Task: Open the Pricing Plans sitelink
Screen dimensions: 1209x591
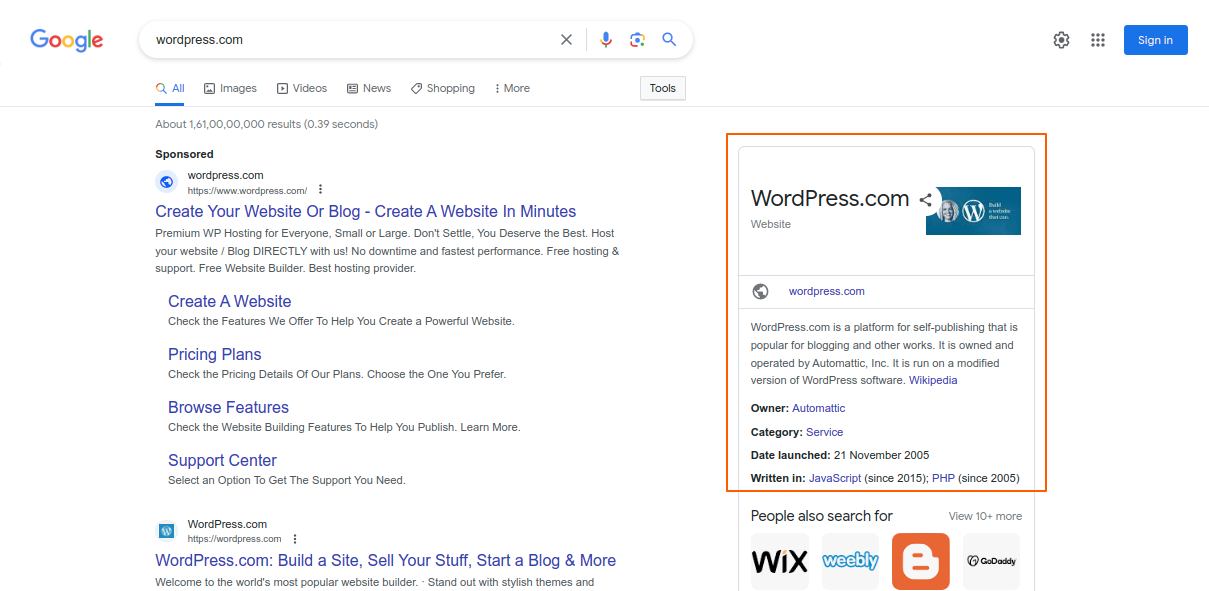Action: point(214,354)
